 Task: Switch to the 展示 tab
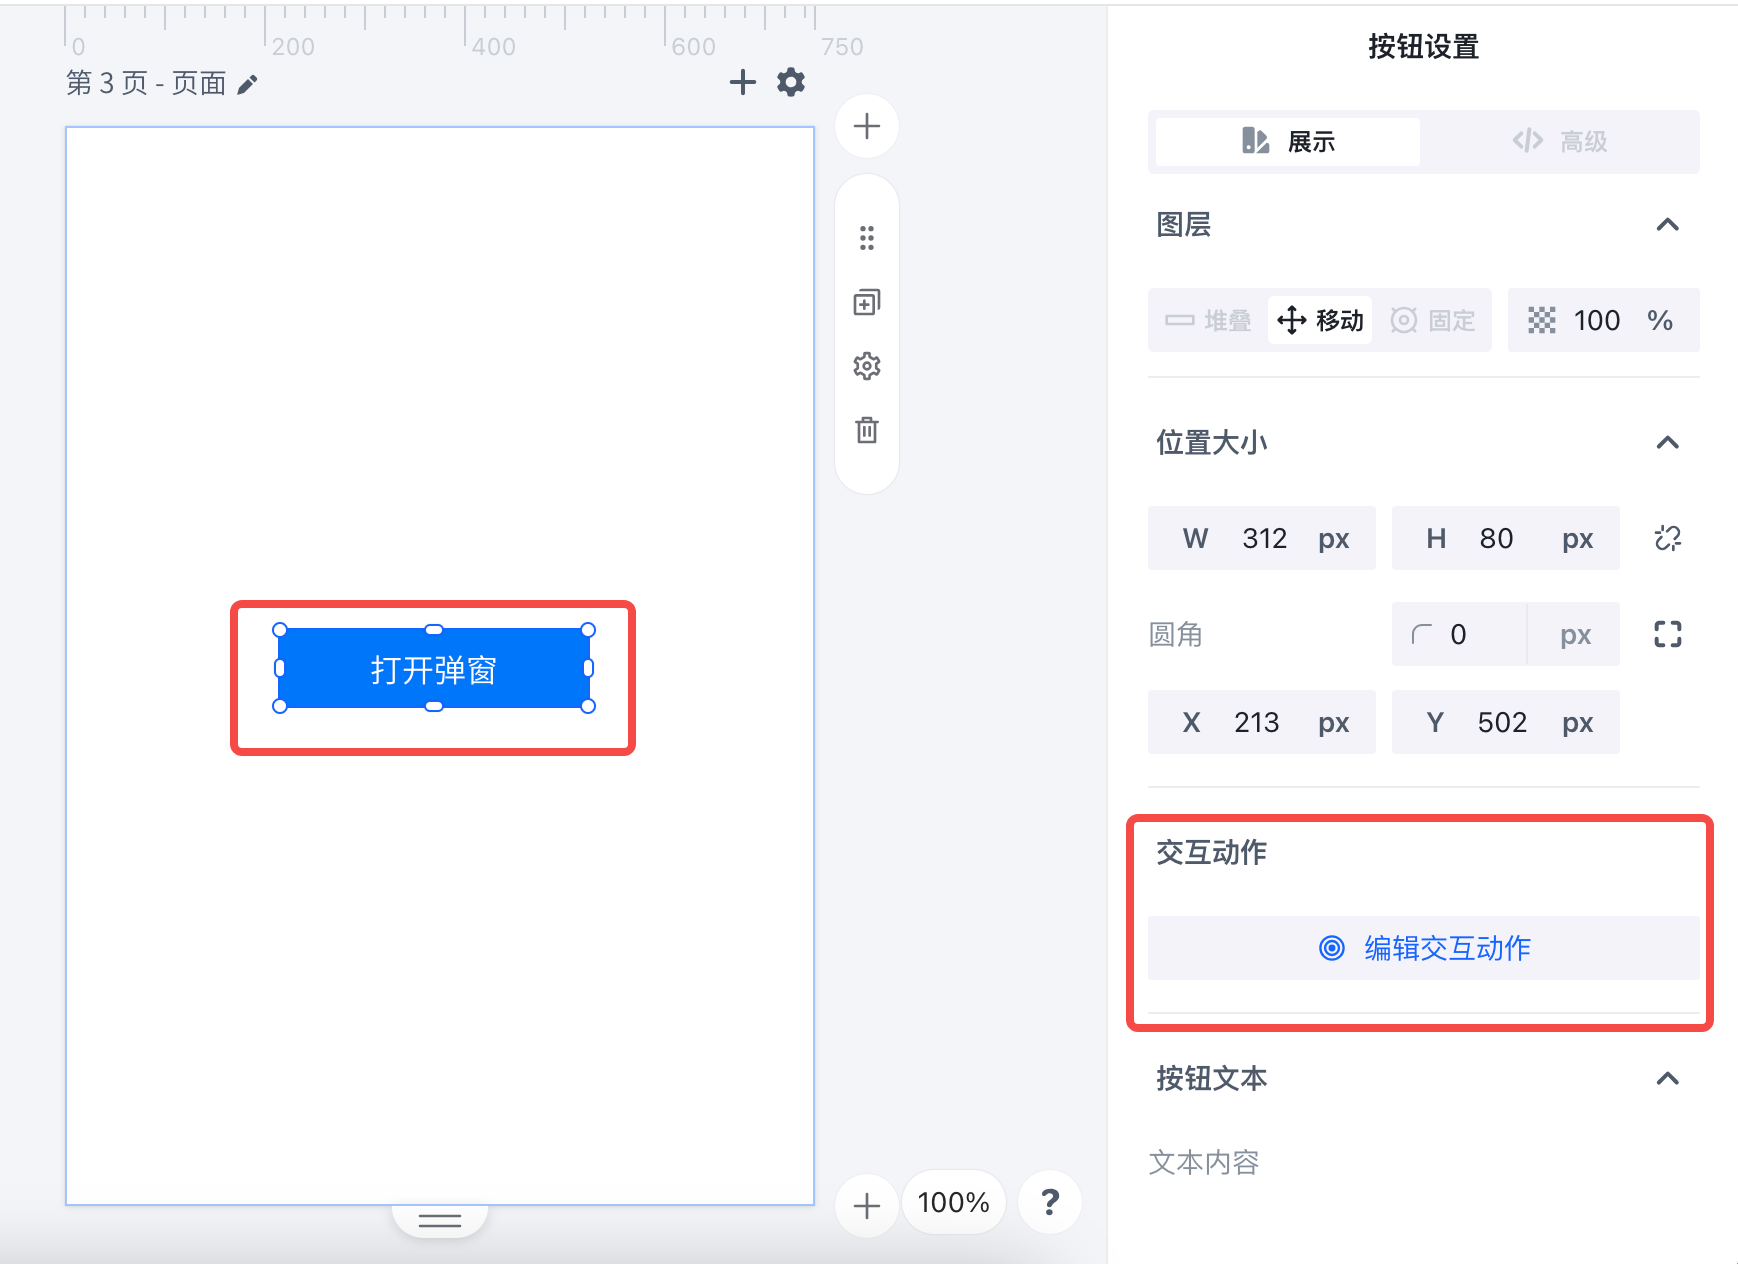tap(1288, 142)
